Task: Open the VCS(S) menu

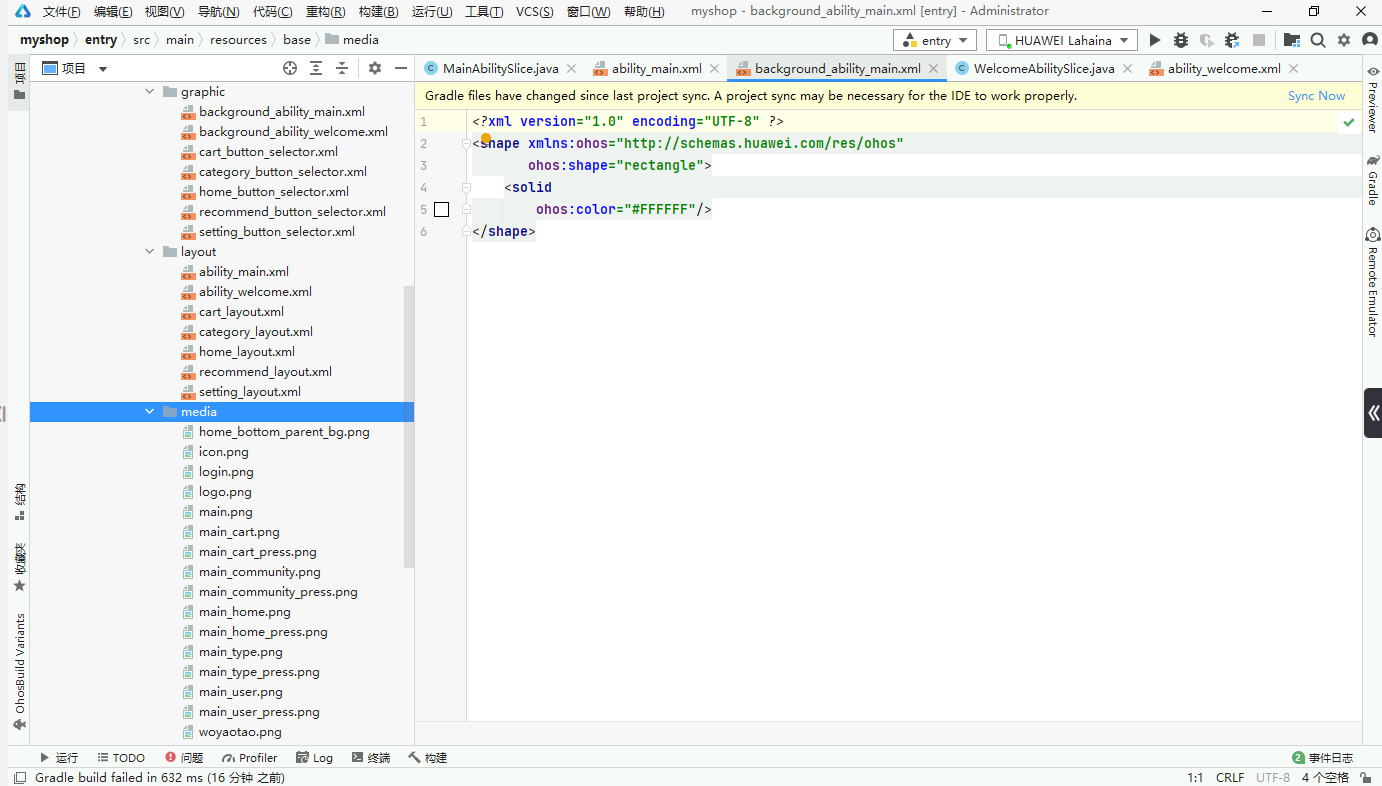Action: coord(535,11)
